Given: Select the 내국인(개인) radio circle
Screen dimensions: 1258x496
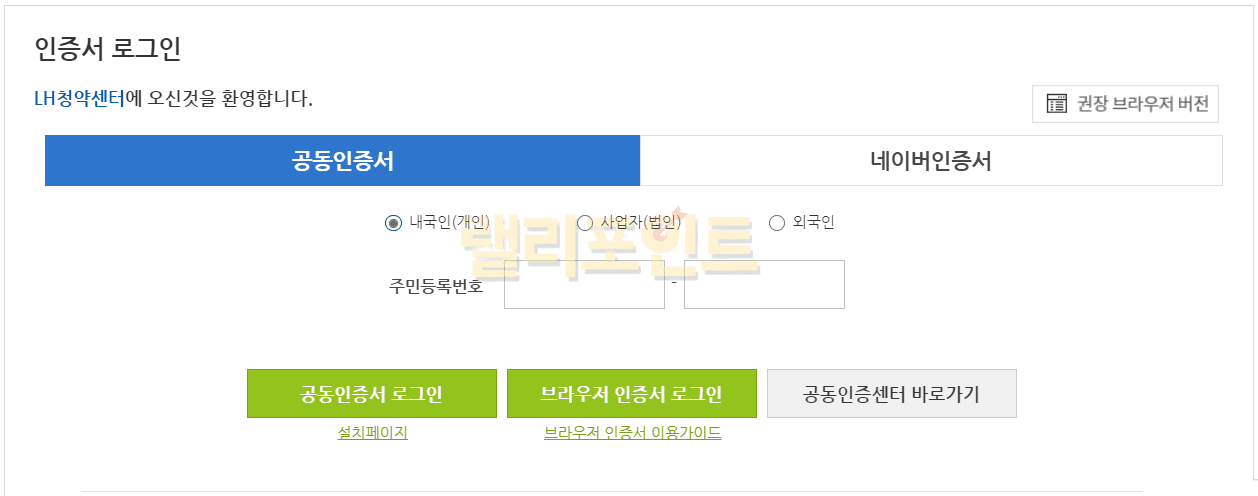Looking at the screenshot, I should (x=393, y=223).
